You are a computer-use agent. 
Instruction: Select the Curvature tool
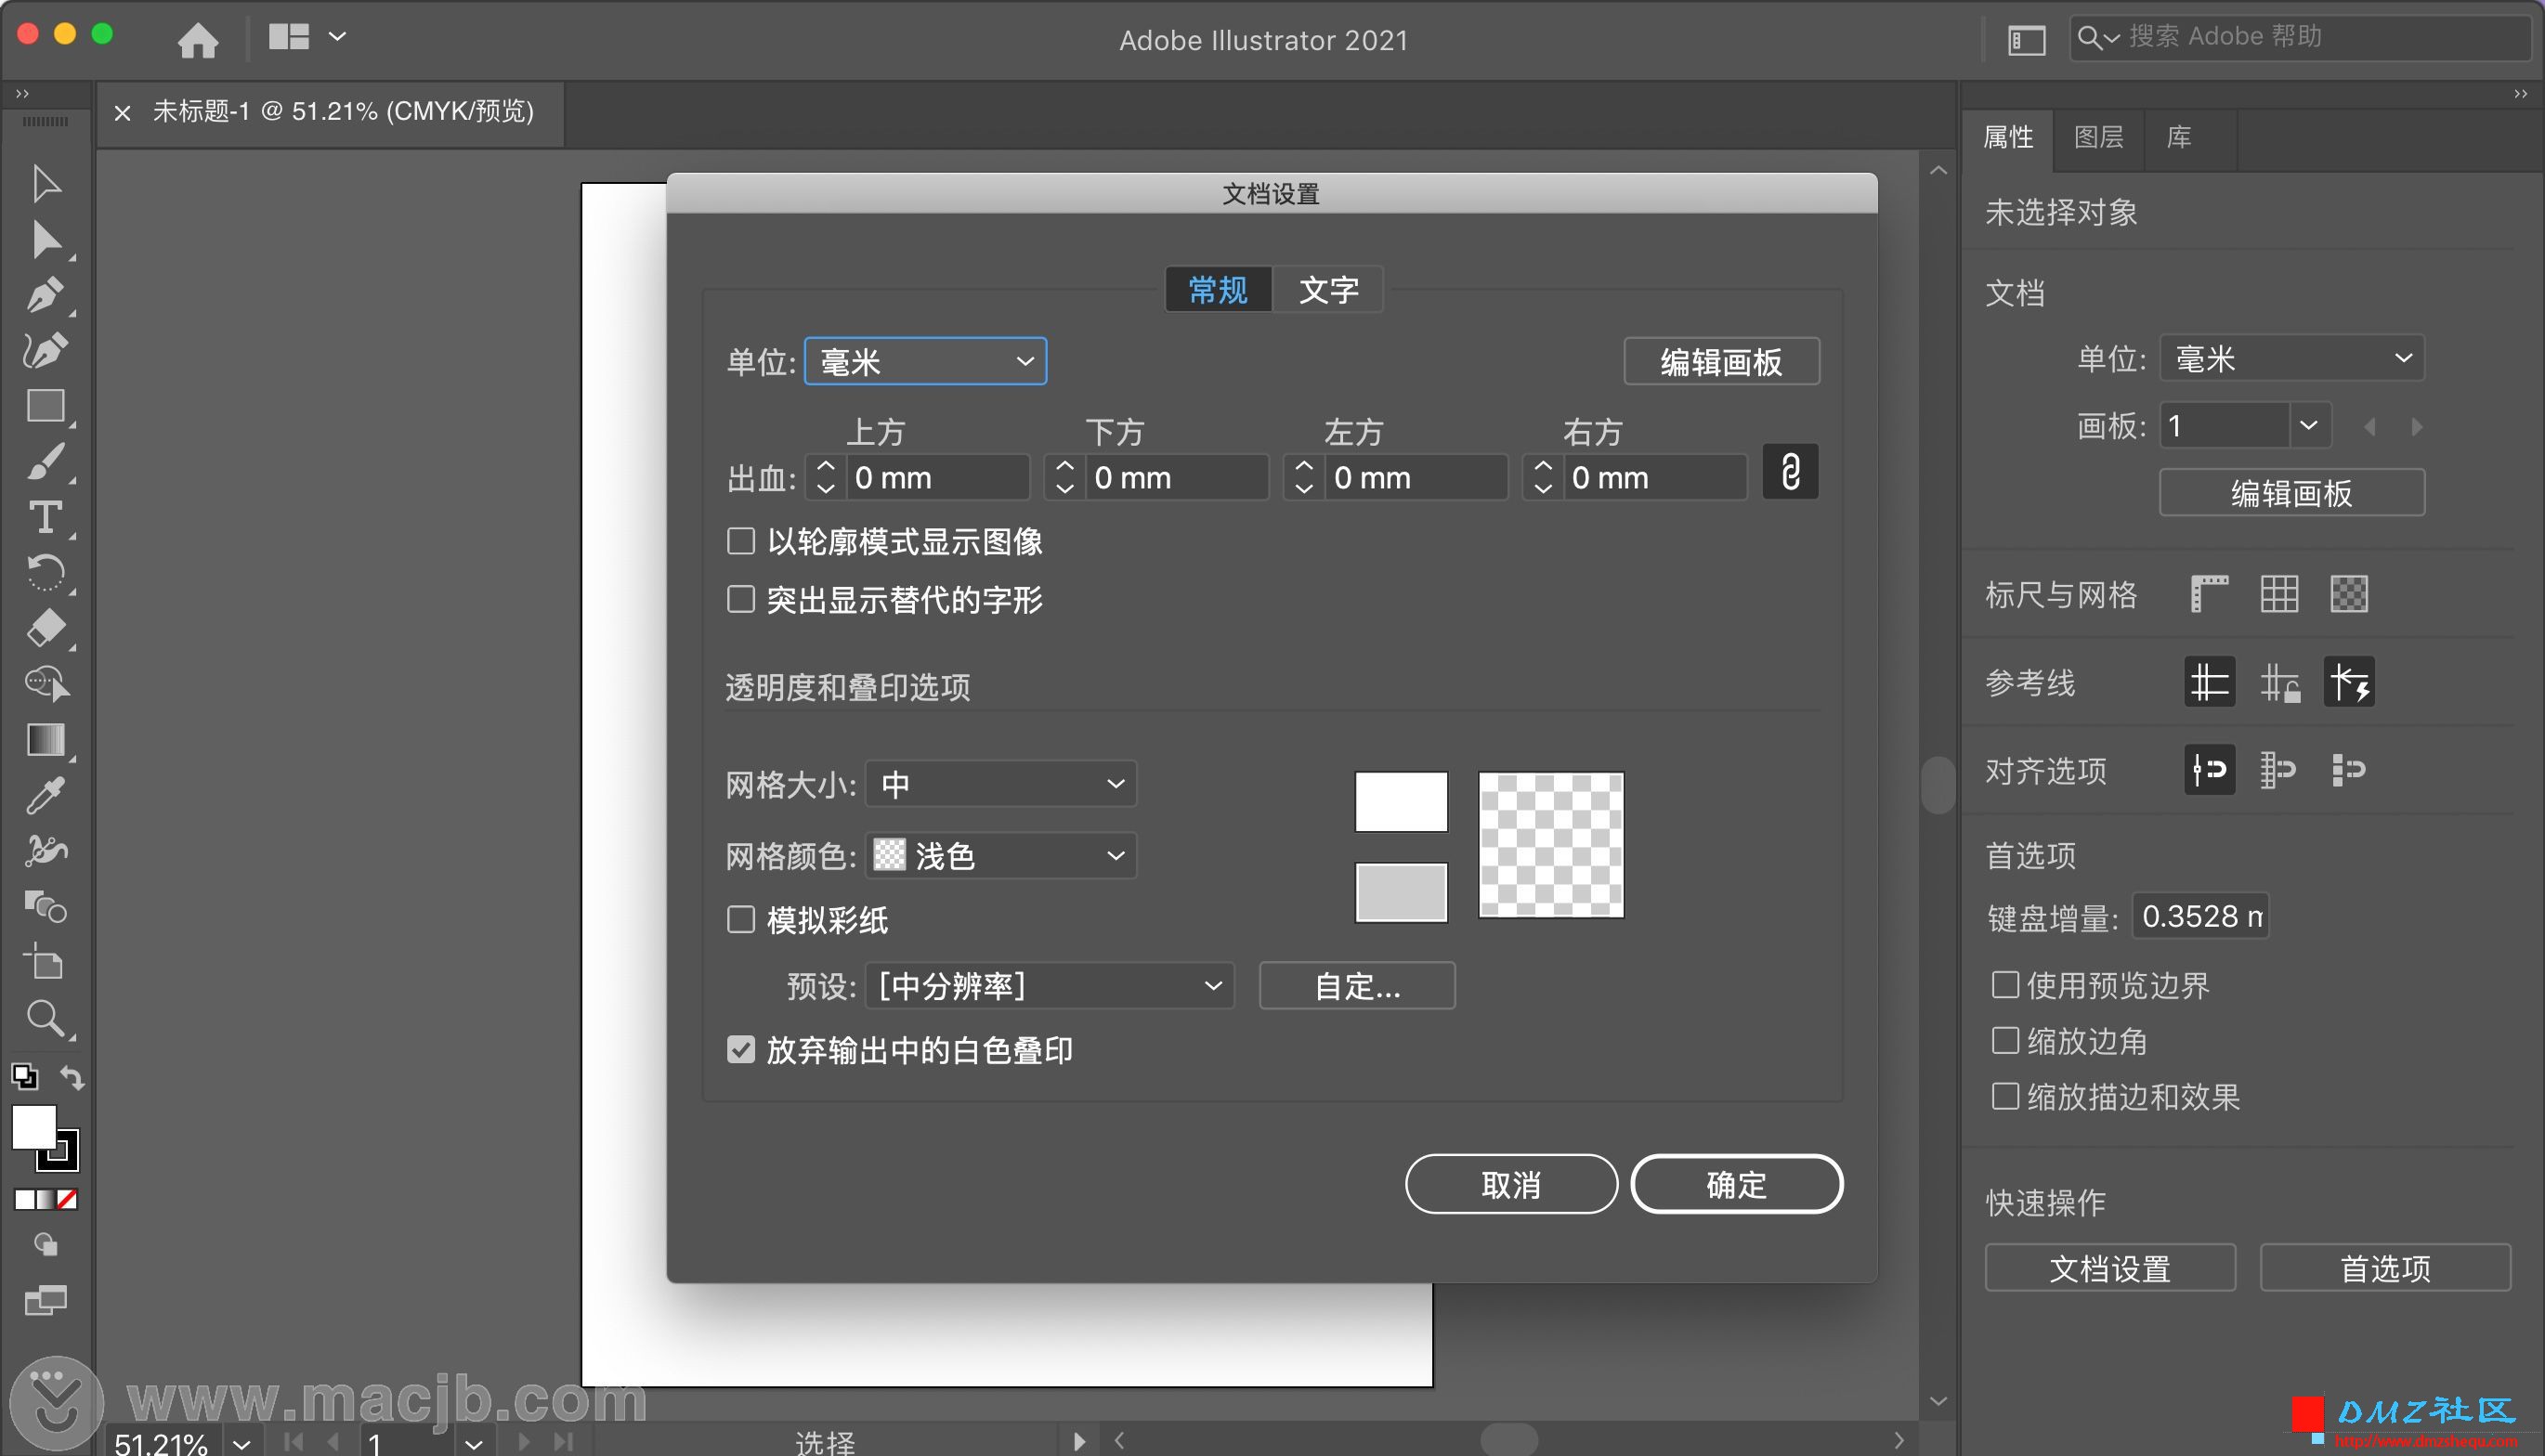pyautogui.click(x=45, y=350)
